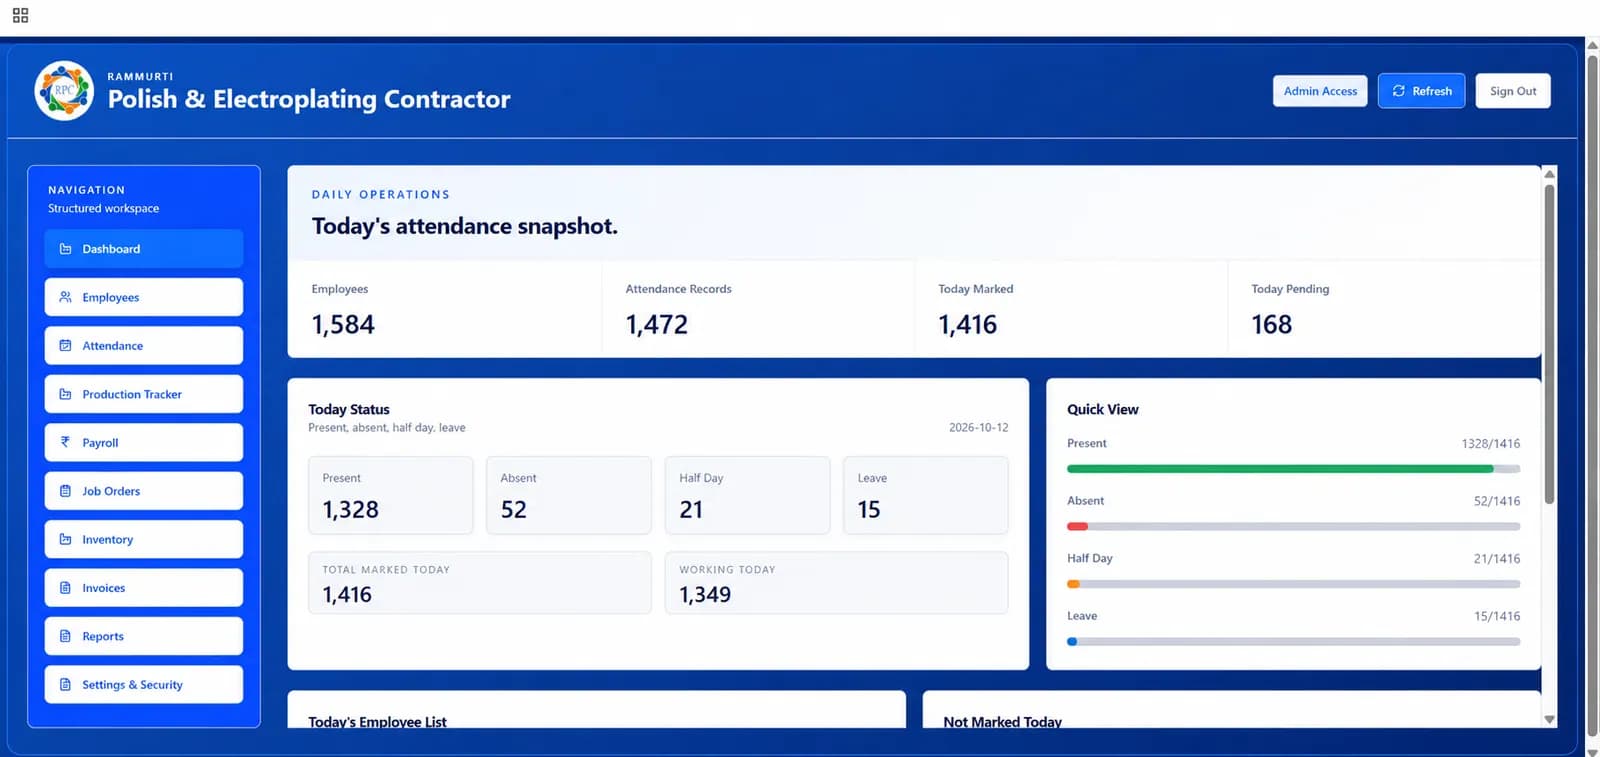Click the red Absent progress bar
Image resolution: width=1600 pixels, height=757 pixels.
click(x=1077, y=526)
